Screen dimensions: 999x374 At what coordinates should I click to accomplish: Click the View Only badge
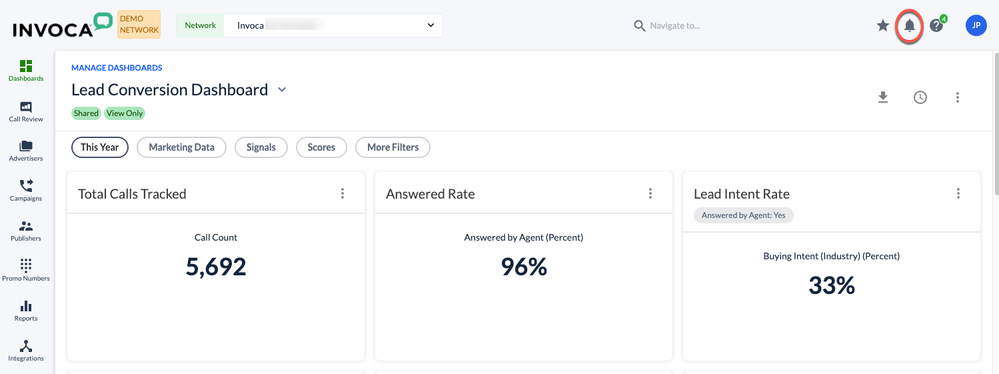coord(125,113)
